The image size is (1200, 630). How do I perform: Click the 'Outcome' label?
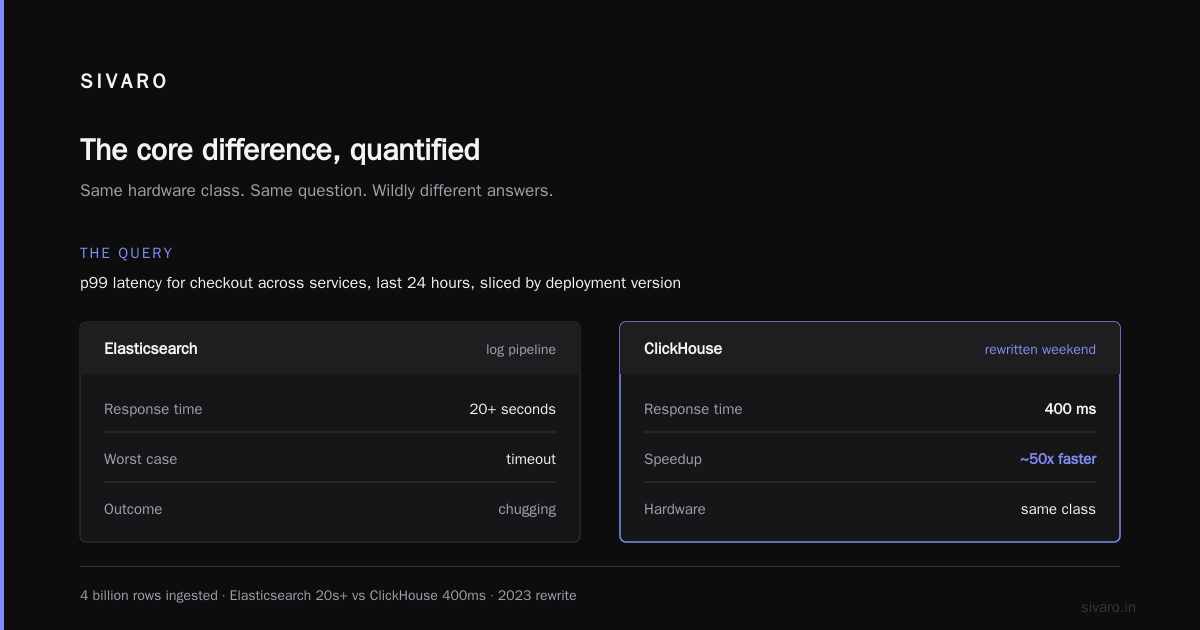click(x=133, y=509)
